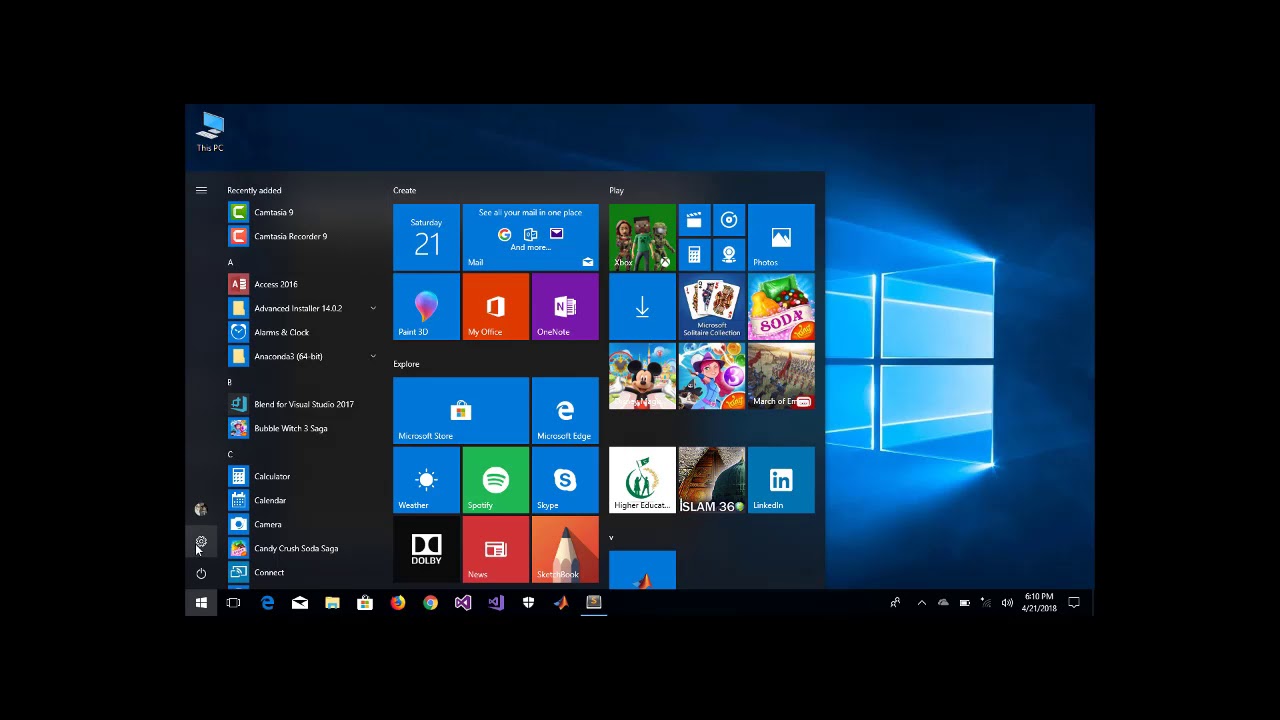Click the letter A group header

click(230, 263)
